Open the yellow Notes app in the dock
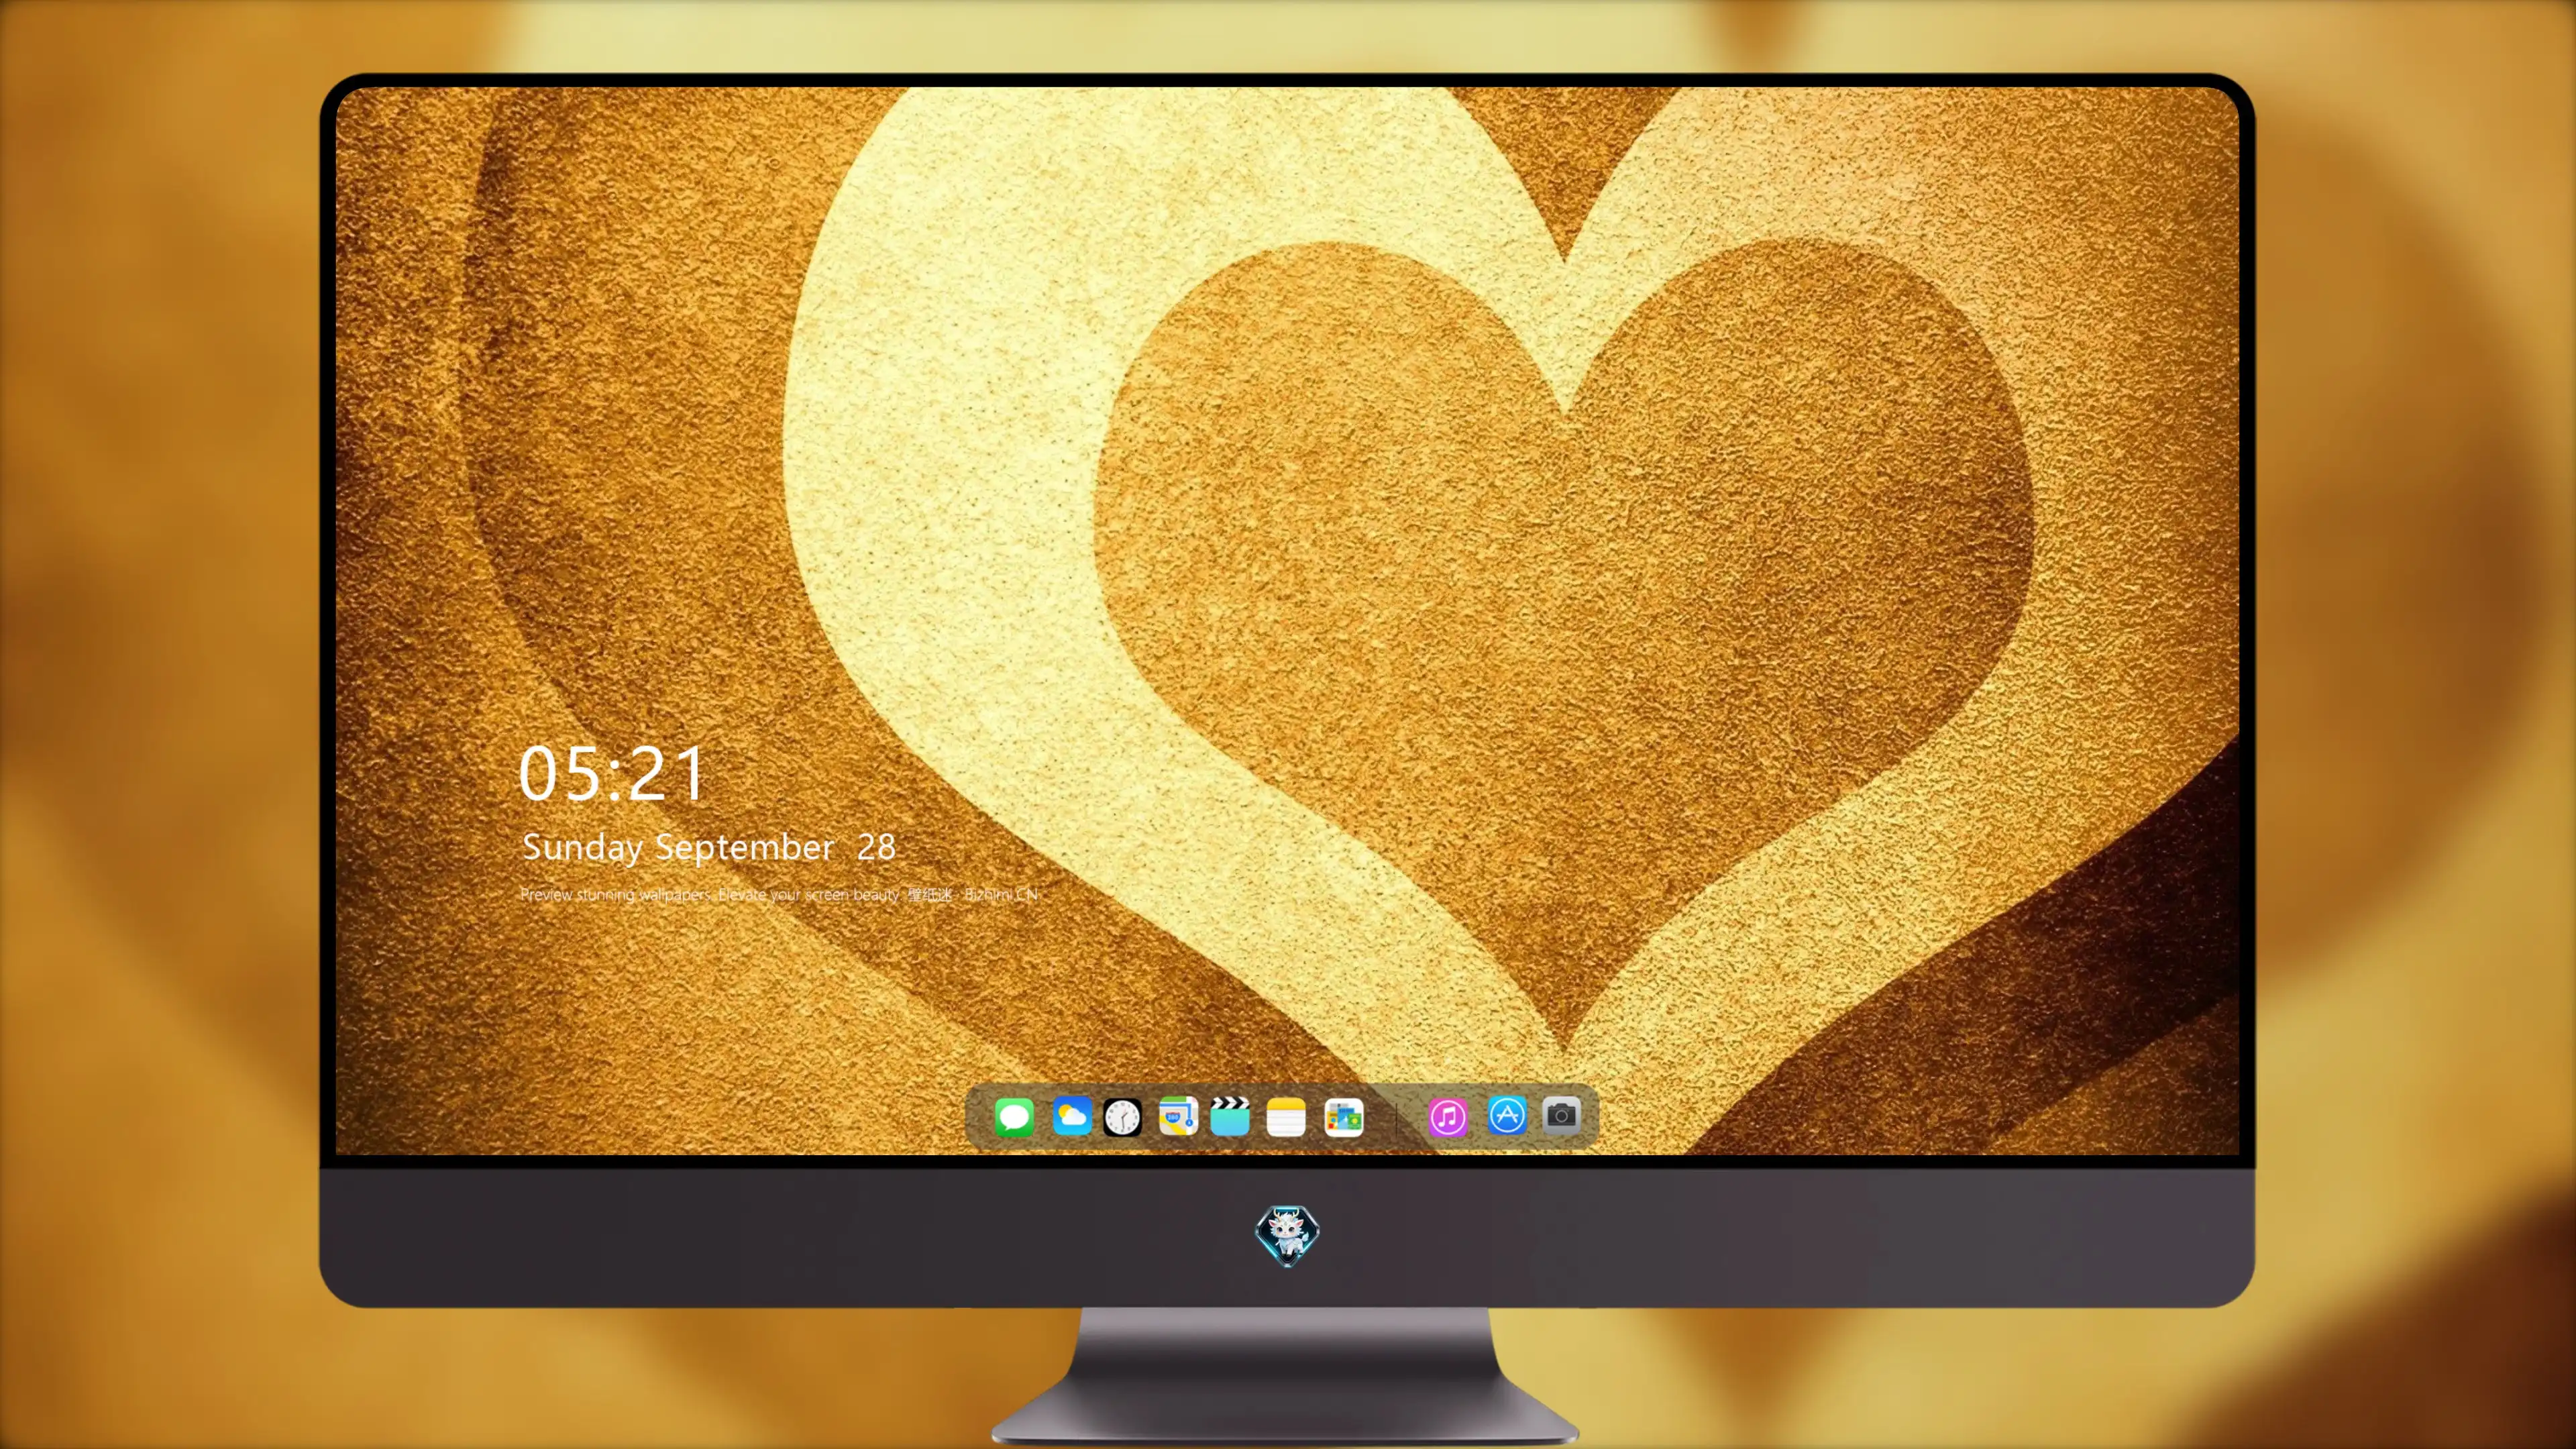Viewport: 2576px width, 1449px height. point(1286,1117)
